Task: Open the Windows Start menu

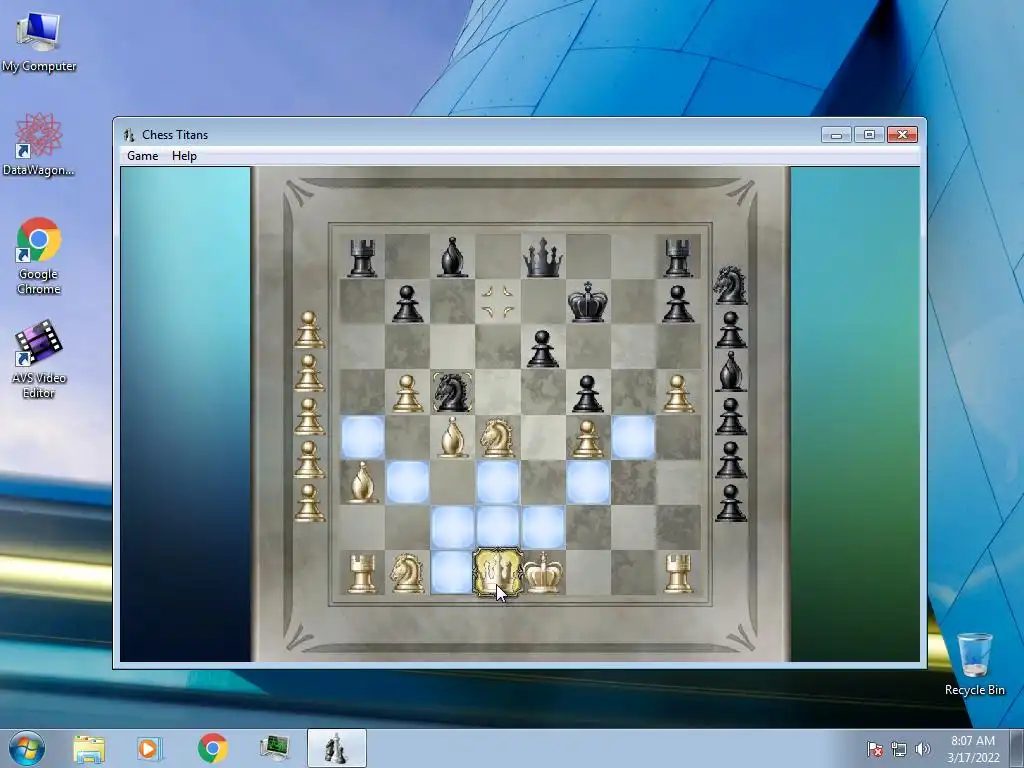Action: [27, 748]
